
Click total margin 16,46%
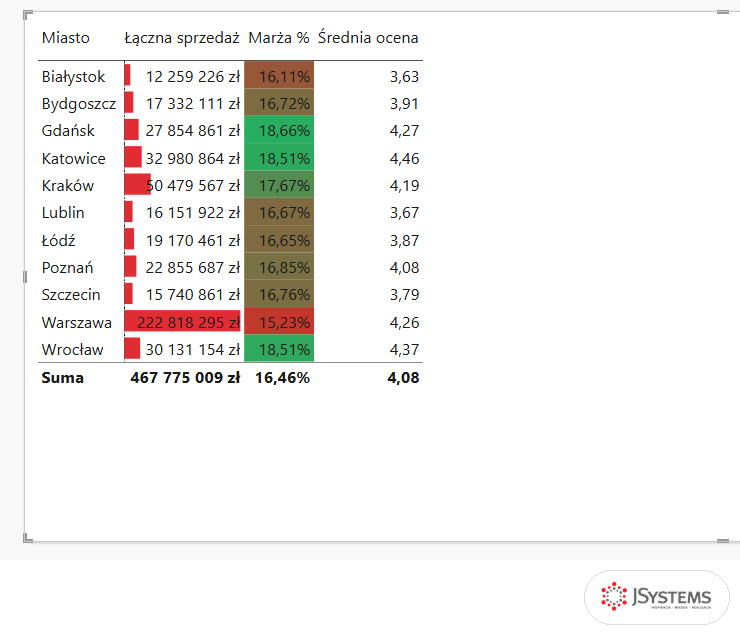point(282,377)
